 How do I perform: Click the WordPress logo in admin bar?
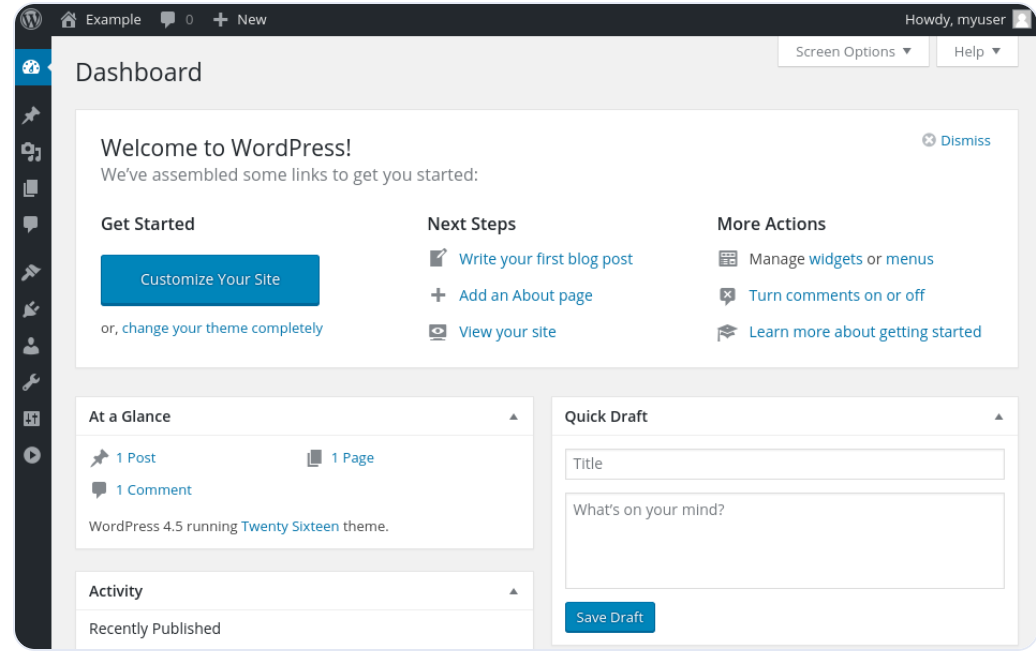pos(31,19)
